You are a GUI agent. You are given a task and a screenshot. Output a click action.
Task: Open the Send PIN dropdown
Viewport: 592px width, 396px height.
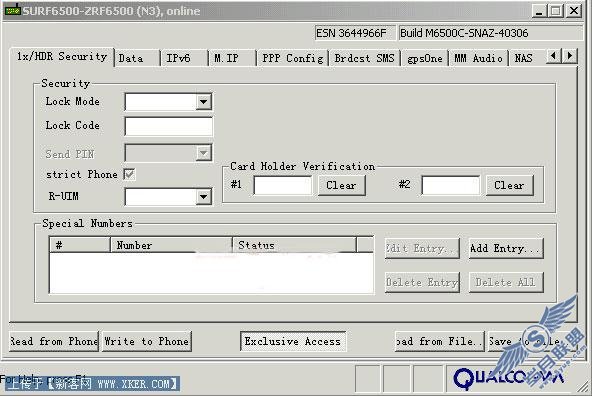click(168, 153)
